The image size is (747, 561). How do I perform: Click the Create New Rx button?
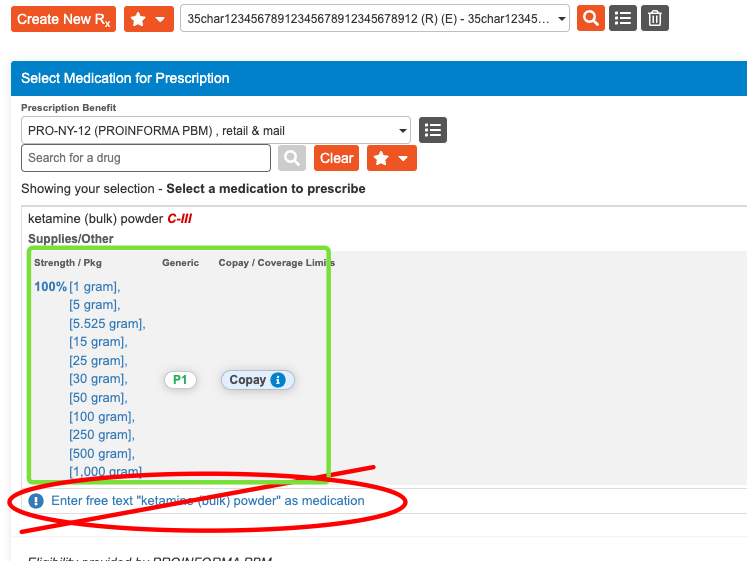tap(63, 19)
